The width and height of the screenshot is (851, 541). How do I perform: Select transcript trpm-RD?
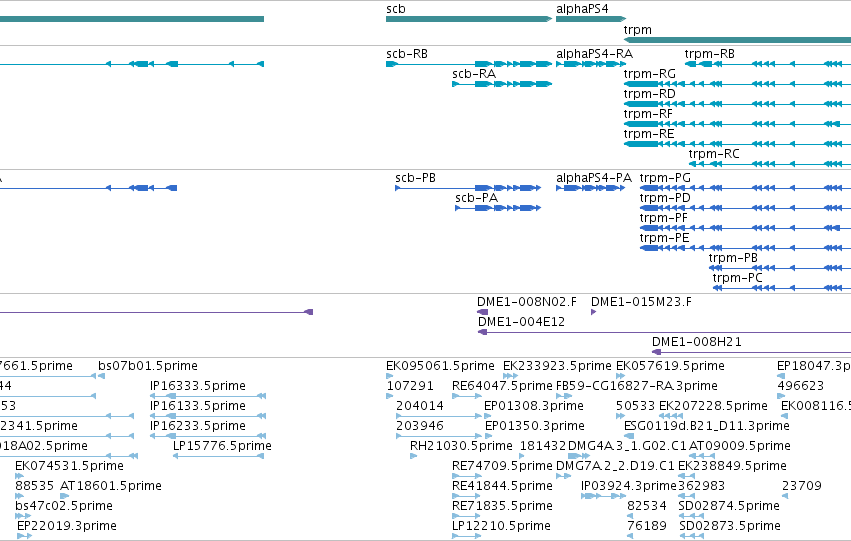pyautogui.click(x=738, y=104)
